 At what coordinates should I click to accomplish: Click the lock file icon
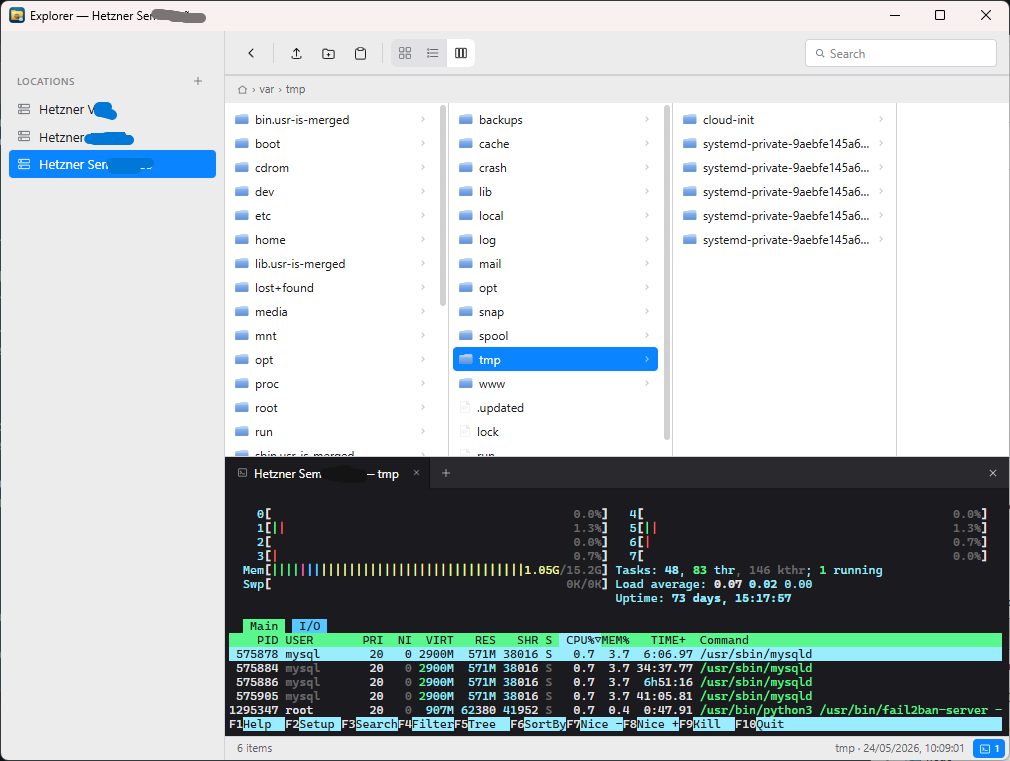pos(464,432)
